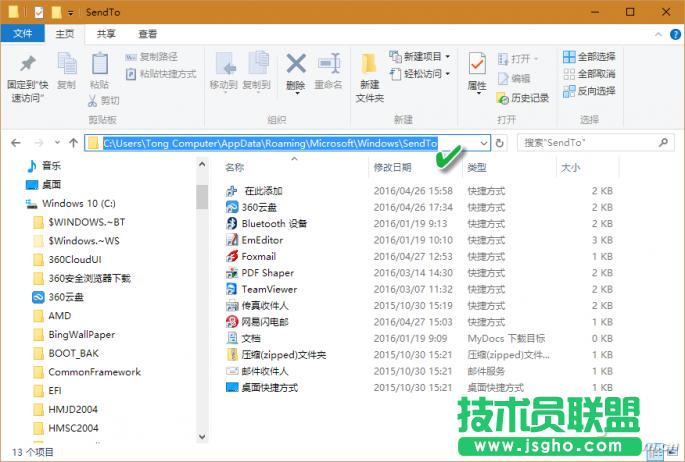Switch to the 查看 (View) ribbon tab

pyautogui.click(x=146, y=33)
